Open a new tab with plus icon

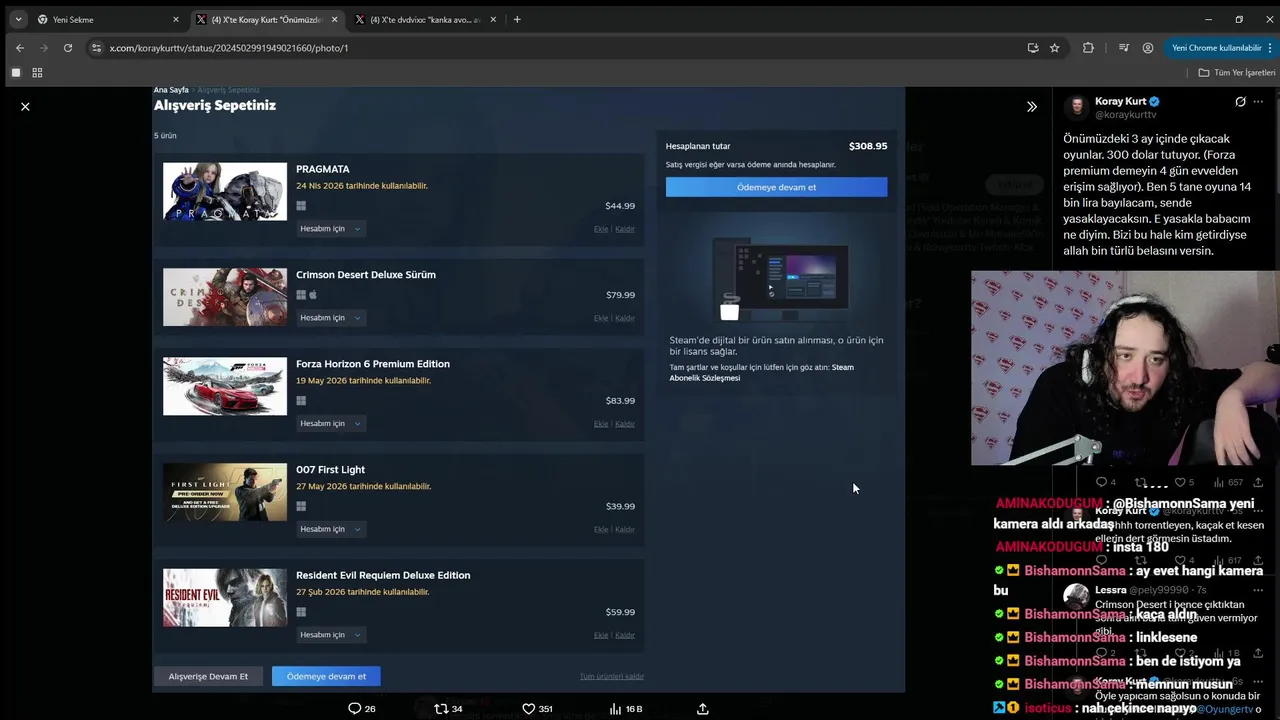517,19
